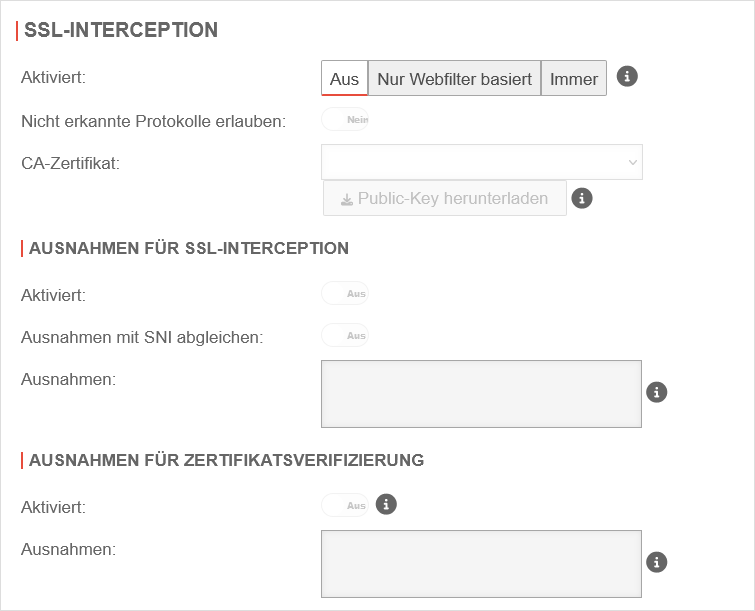Click the AUSNAHMEN FÜR ZERTIFIKATSVERIFIZIERUNG heading

226,460
